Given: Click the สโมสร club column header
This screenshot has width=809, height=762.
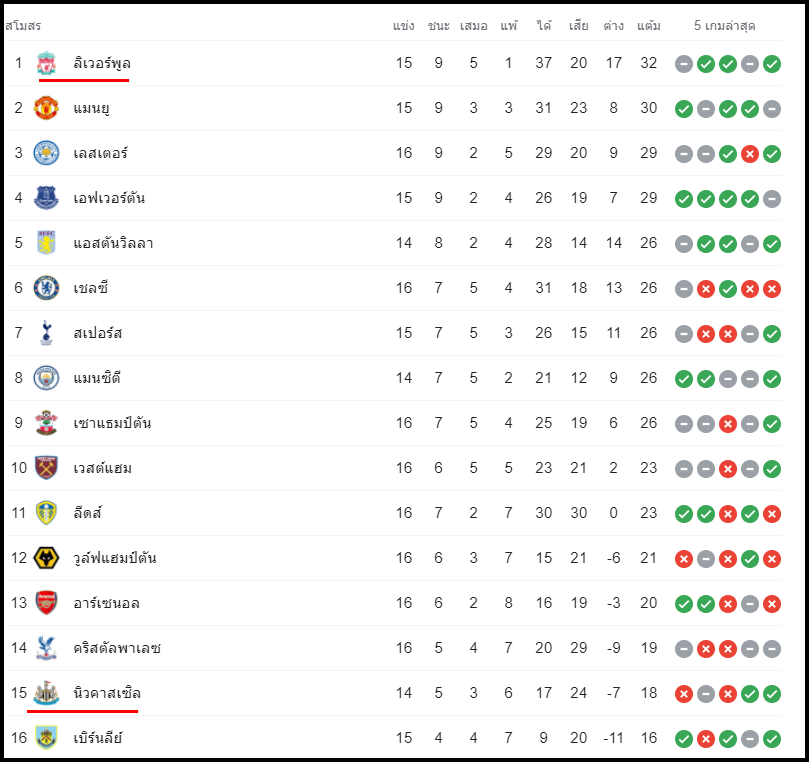Looking at the screenshot, I should [23, 25].
